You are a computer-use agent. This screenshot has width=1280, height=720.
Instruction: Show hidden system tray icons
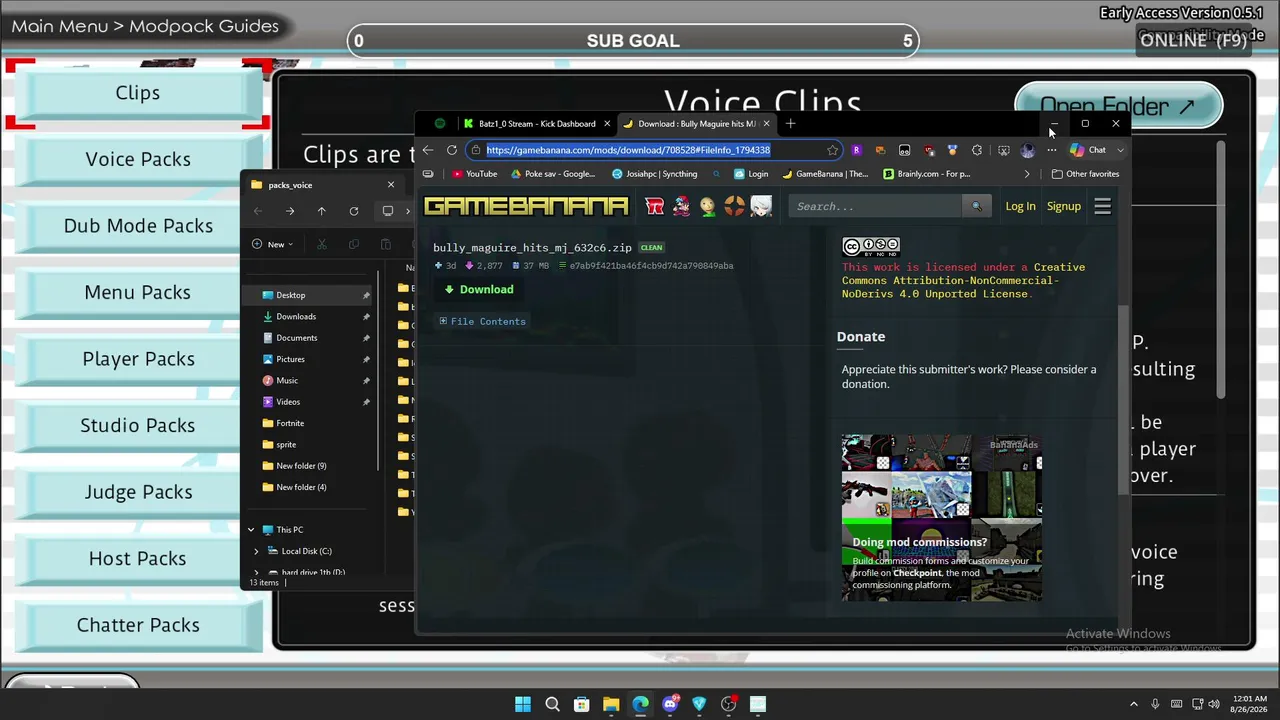pyautogui.click(x=1133, y=704)
